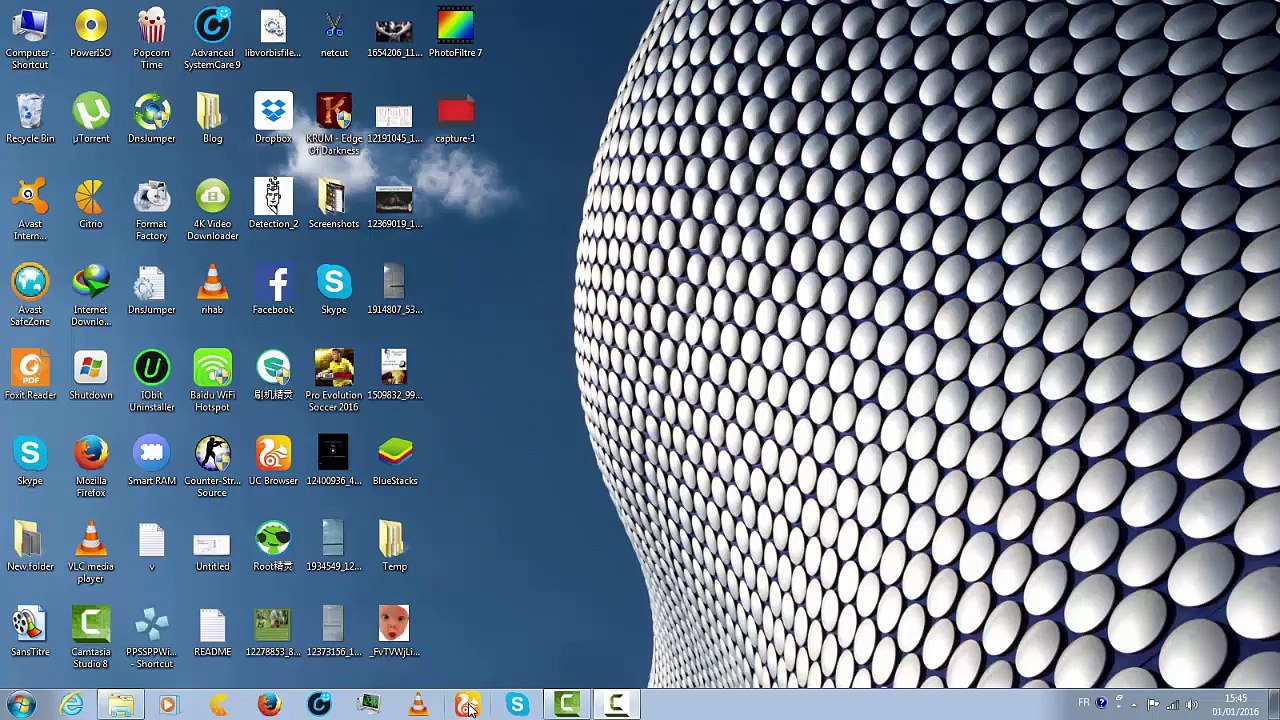1280x720 pixels.
Task: Select the capture-1 file icon
Action: click(455, 119)
